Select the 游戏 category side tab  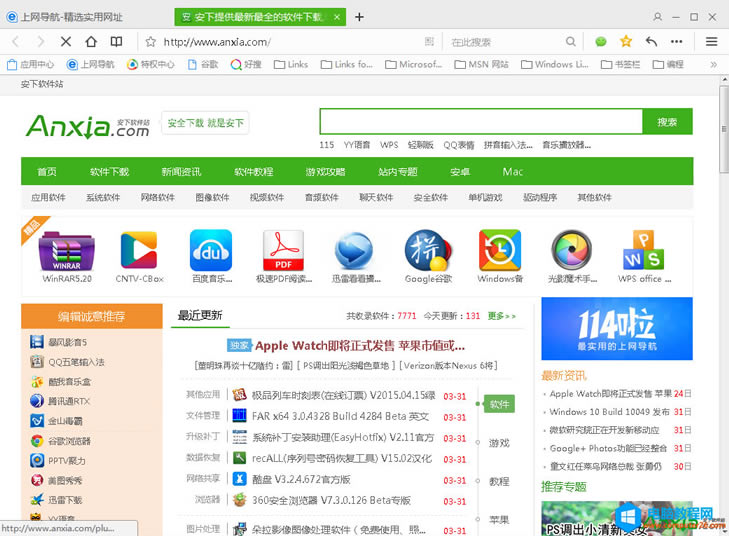coord(498,443)
